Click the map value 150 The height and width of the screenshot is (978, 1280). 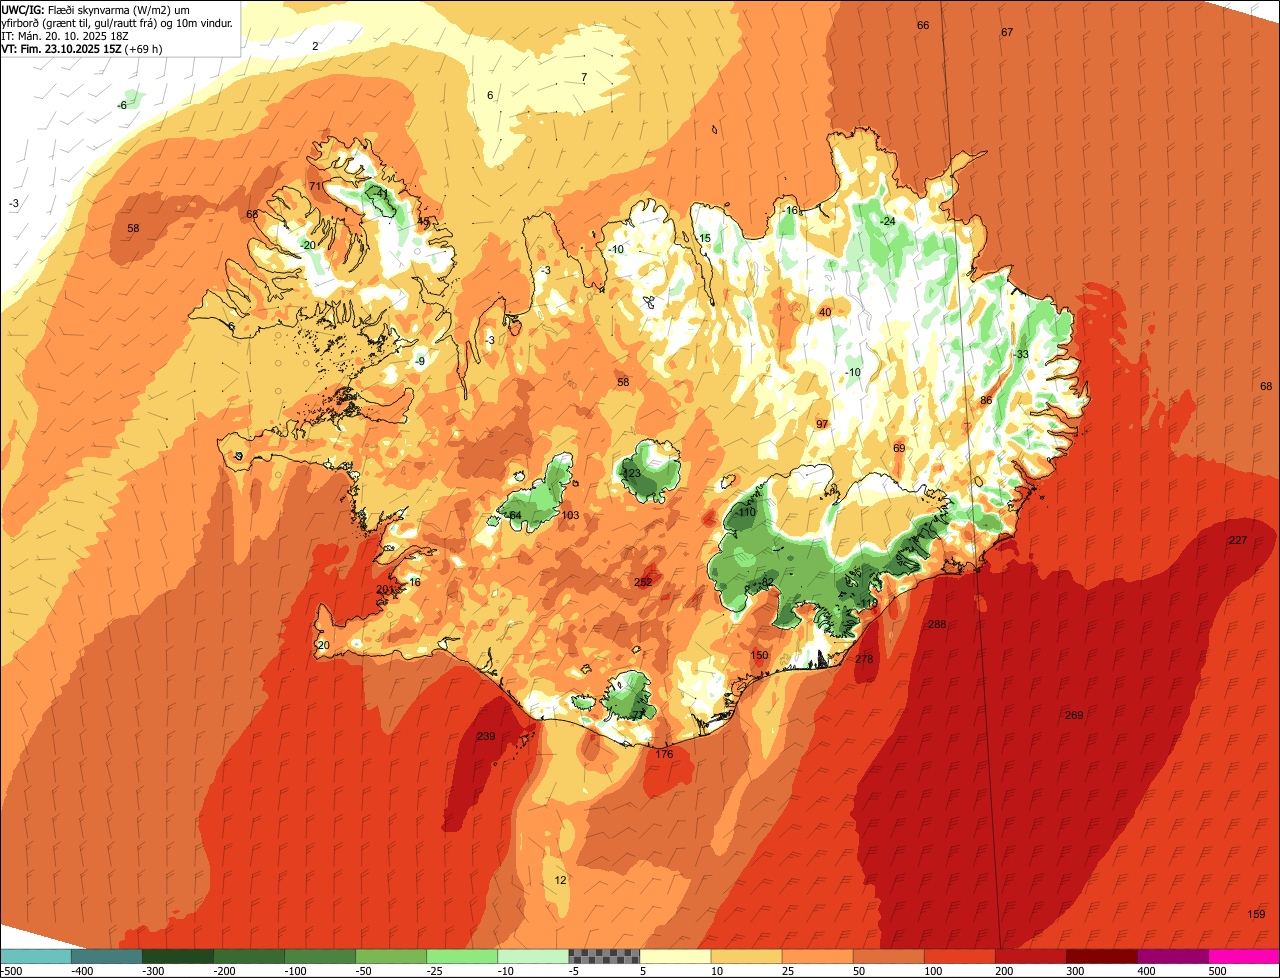tap(760, 655)
